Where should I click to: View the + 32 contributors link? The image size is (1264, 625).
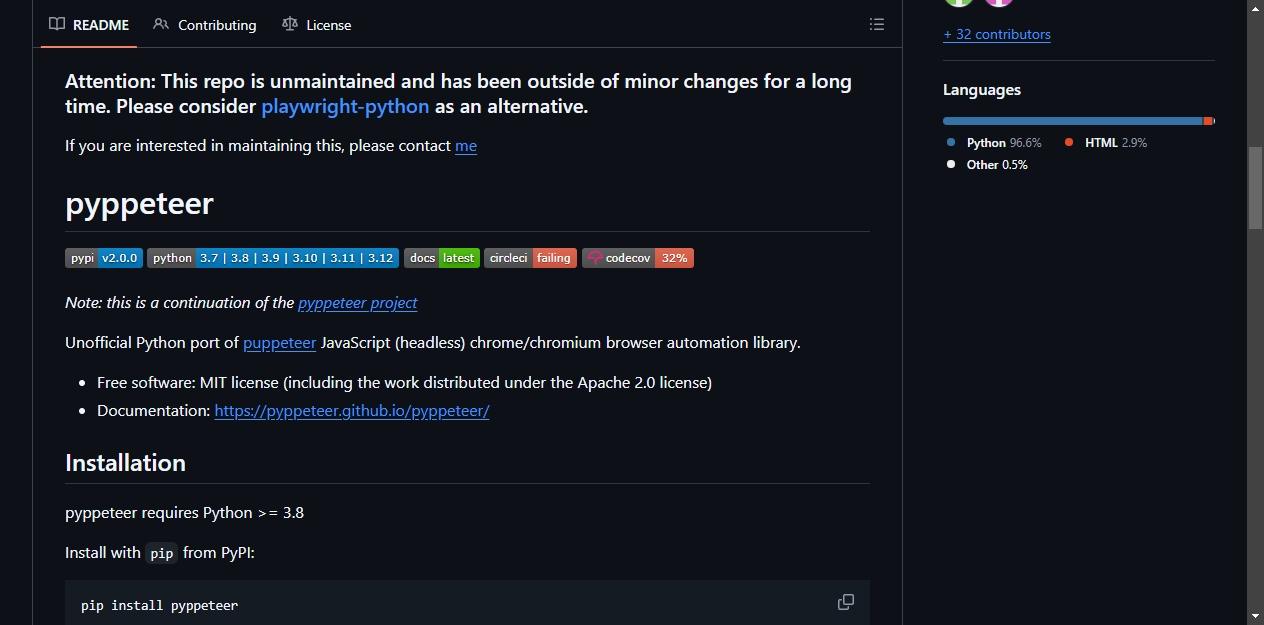click(x=997, y=34)
